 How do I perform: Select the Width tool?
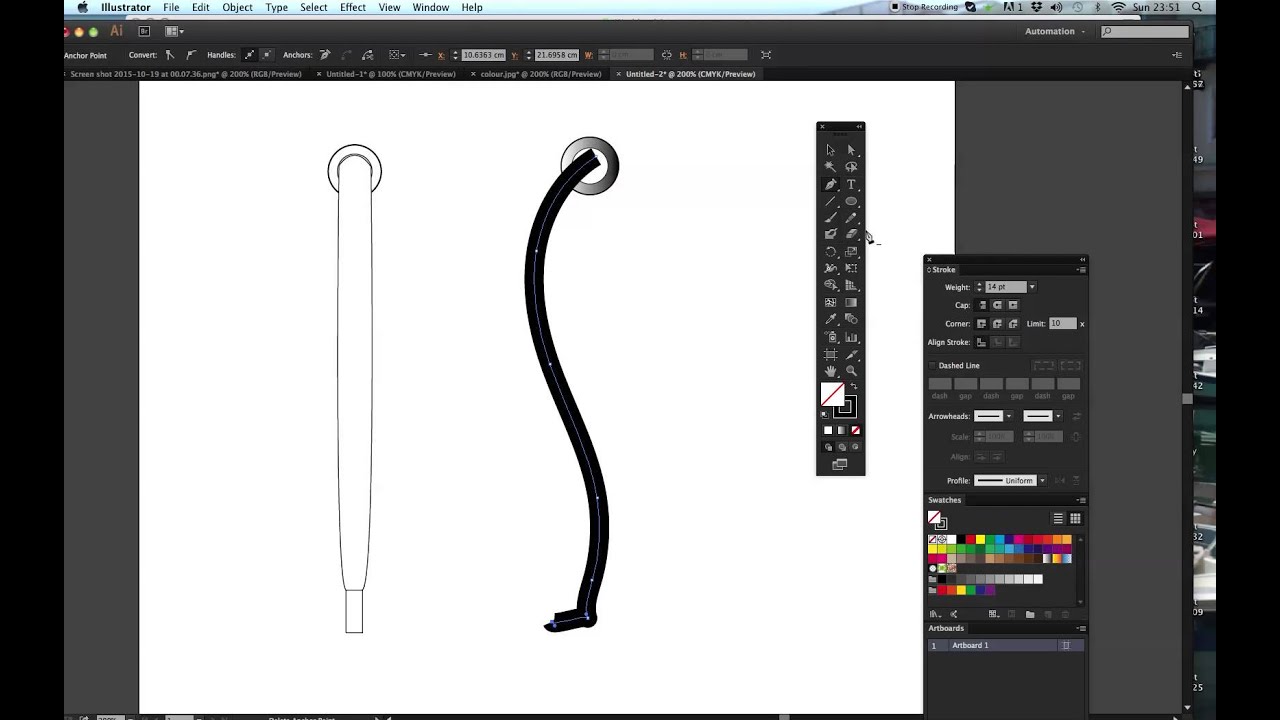pyautogui.click(x=830, y=269)
